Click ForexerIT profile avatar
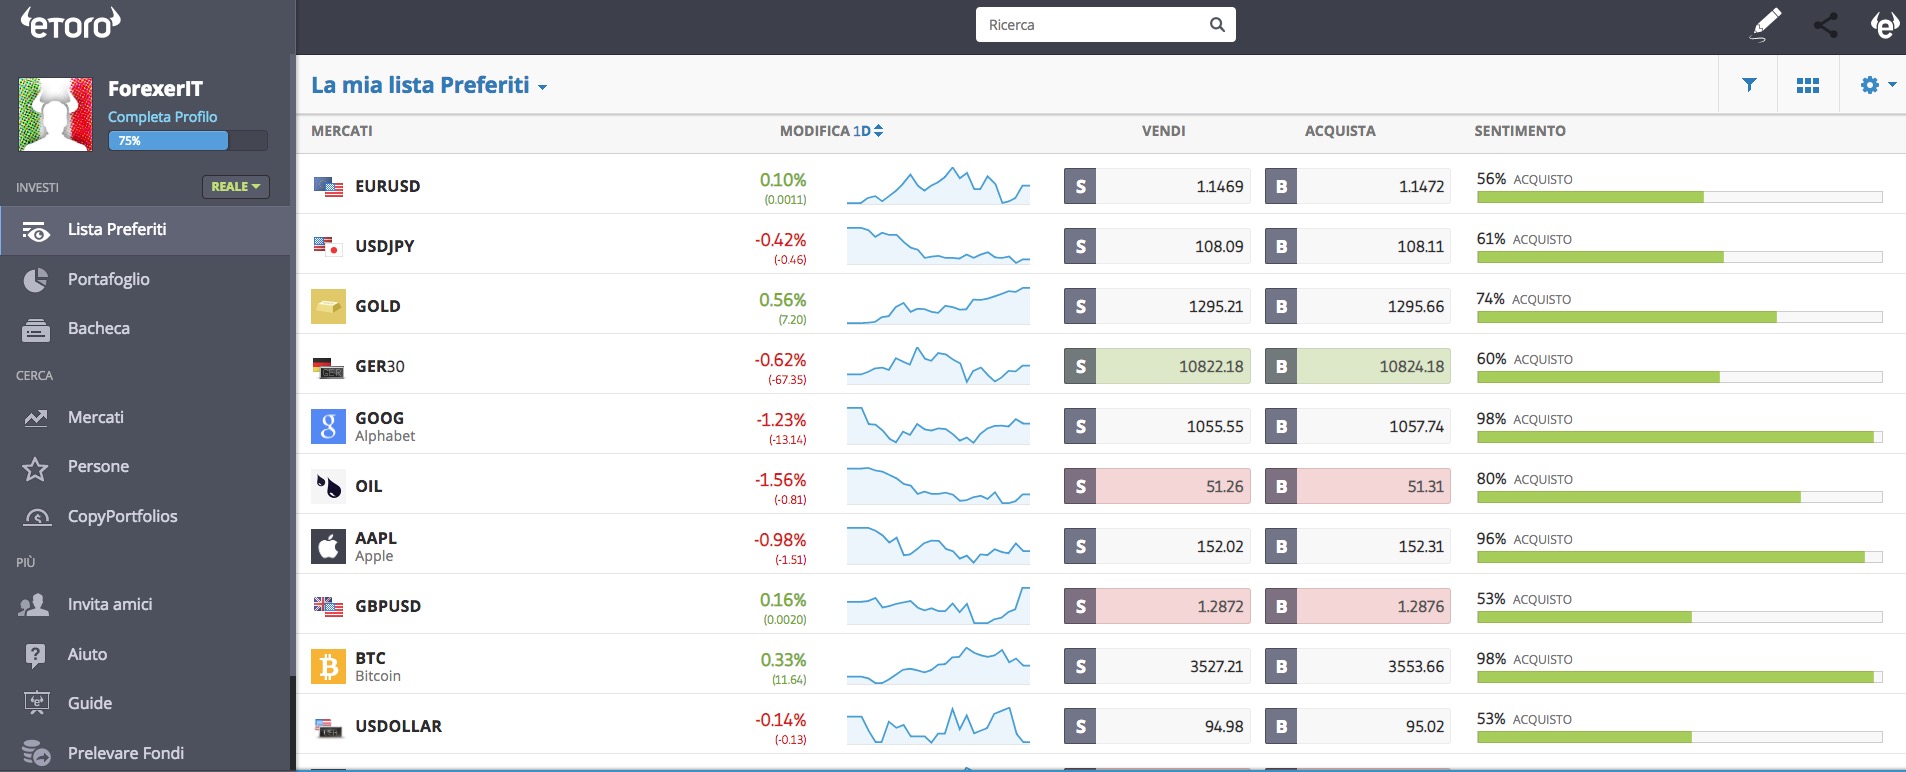This screenshot has width=1906, height=772. [56, 114]
